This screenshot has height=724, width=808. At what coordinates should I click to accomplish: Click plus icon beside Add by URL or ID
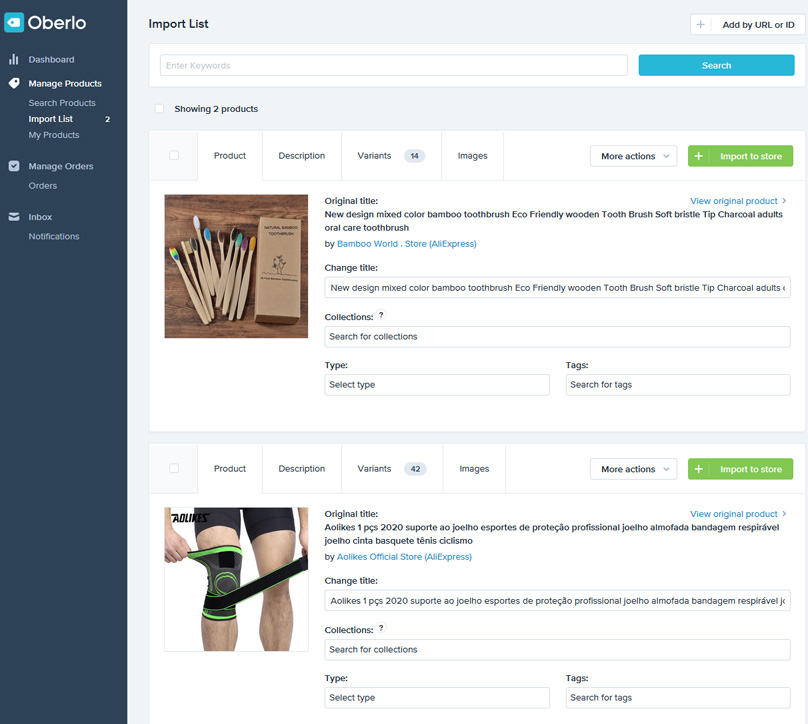point(701,25)
